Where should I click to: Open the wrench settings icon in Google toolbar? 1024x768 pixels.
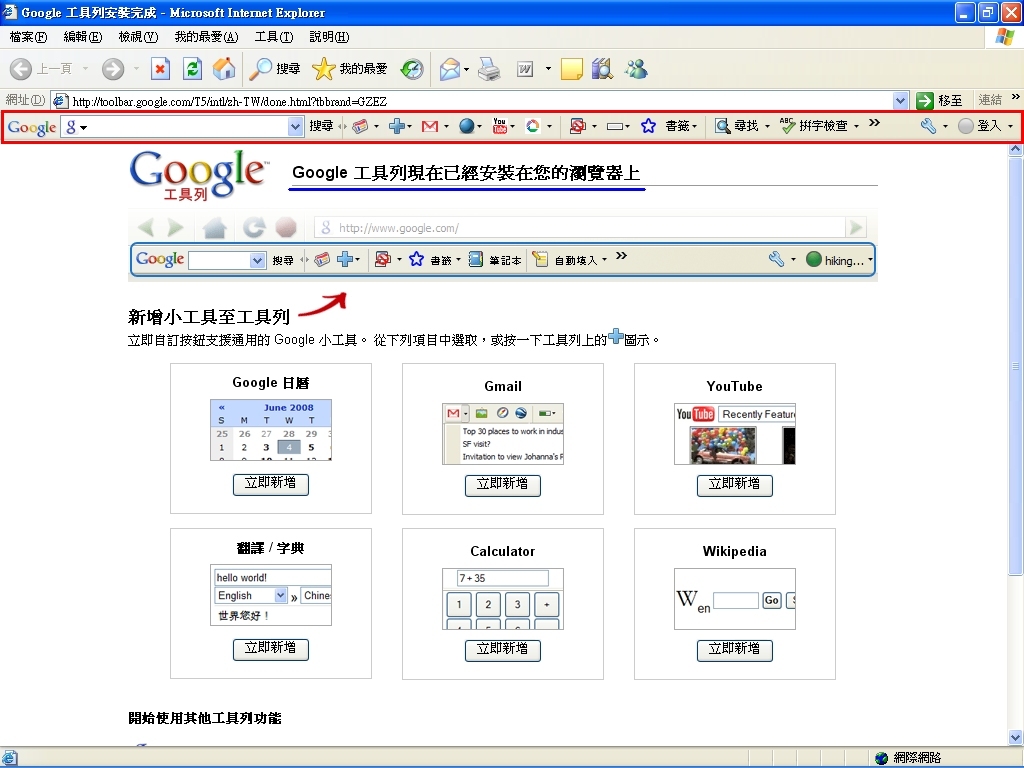pos(928,126)
